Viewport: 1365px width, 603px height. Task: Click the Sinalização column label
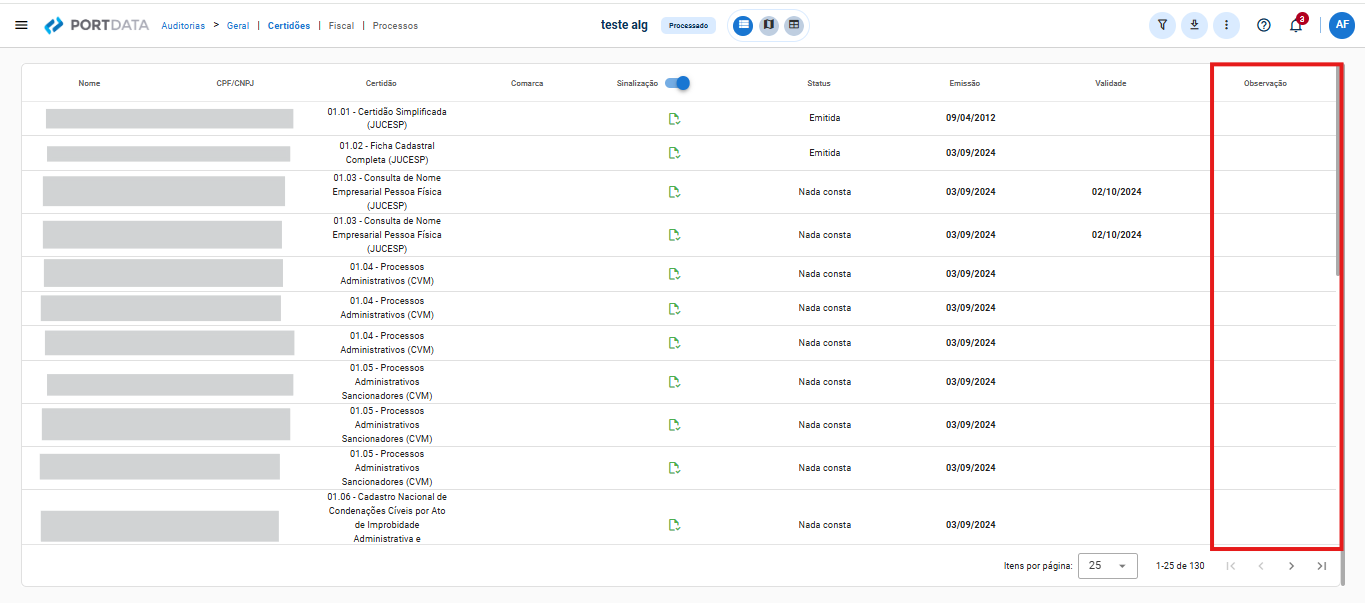click(x=637, y=83)
